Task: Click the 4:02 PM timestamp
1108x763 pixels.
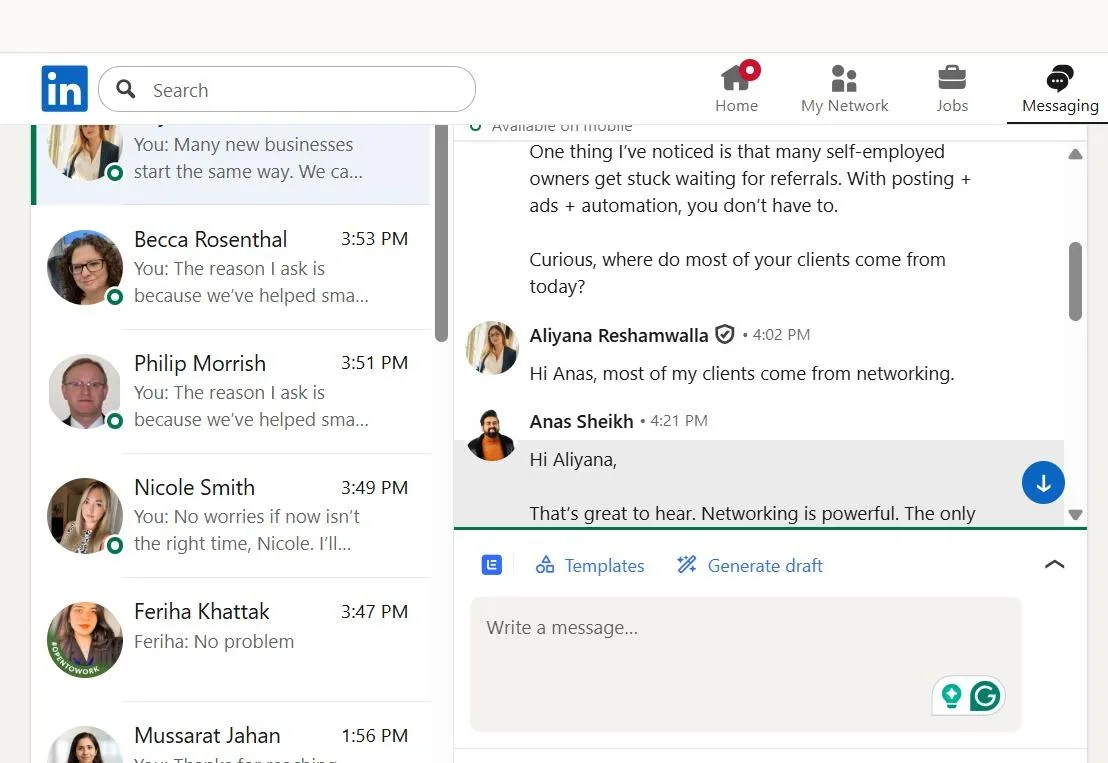Action: pyautogui.click(x=781, y=335)
